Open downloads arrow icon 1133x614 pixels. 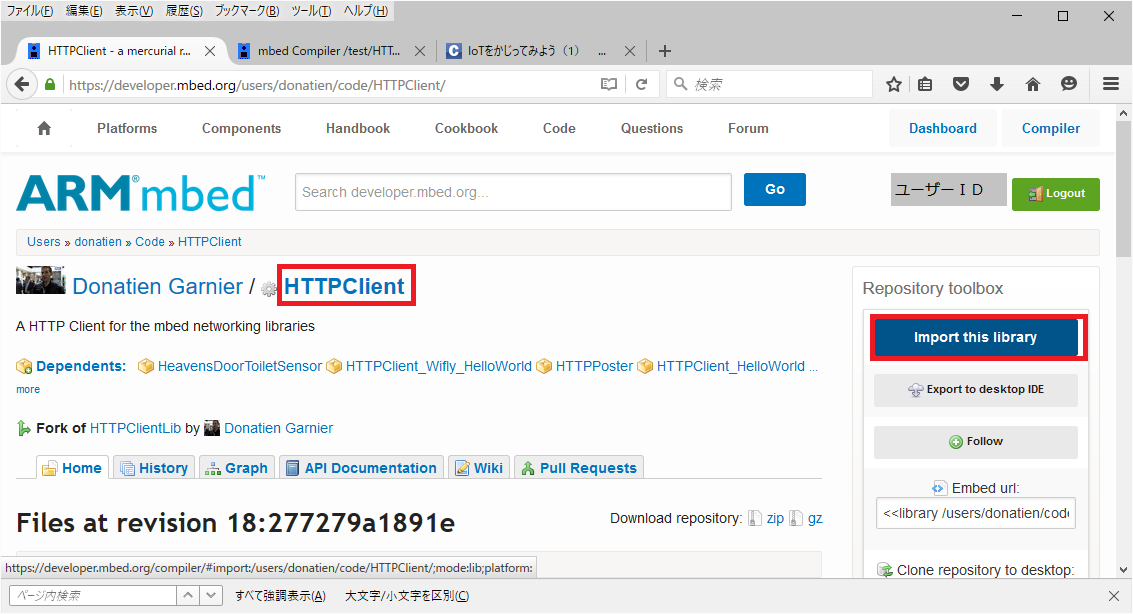997,85
